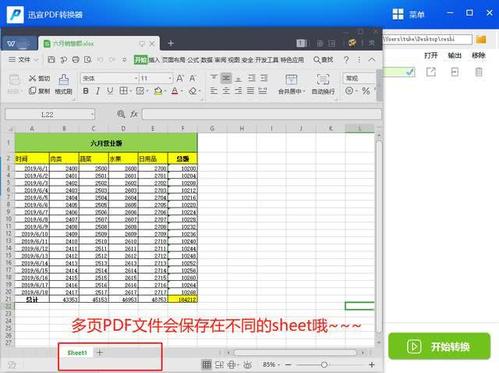Click the 开始转换 start conversion button
The height and width of the screenshot is (373, 499).
tap(439, 346)
